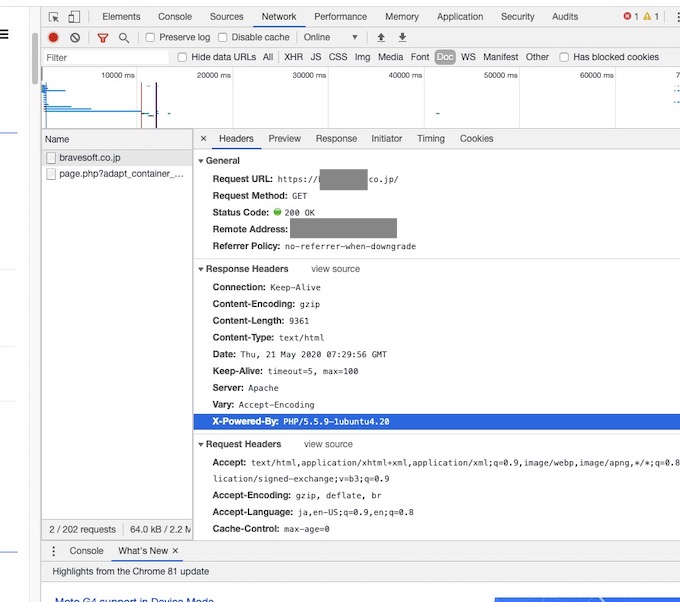
Task: Open drawer three-dot menu beside Console
Action: [x=53, y=551]
